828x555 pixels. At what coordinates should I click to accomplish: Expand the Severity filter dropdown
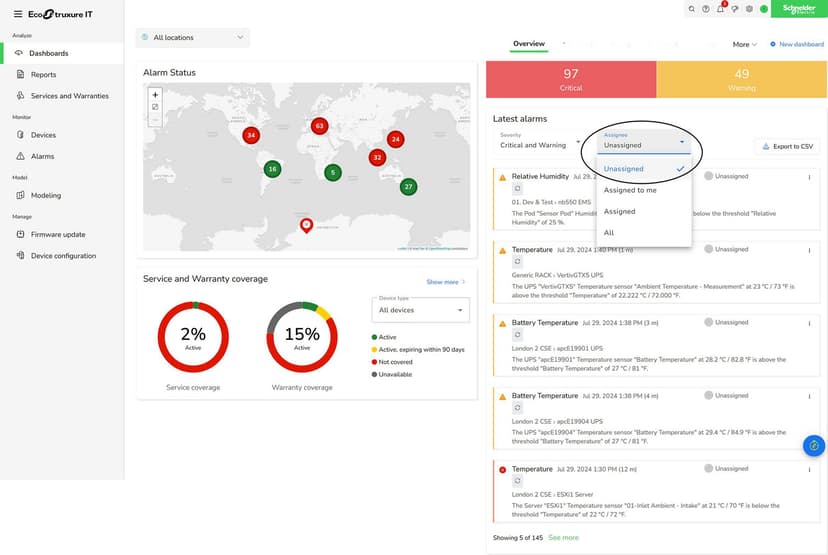540,142
